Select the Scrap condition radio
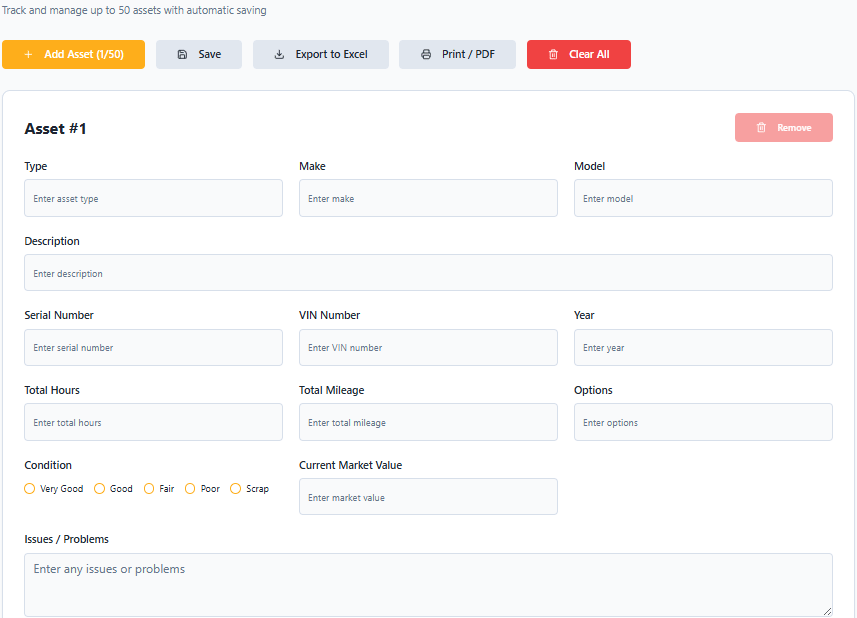 tap(236, 488)
